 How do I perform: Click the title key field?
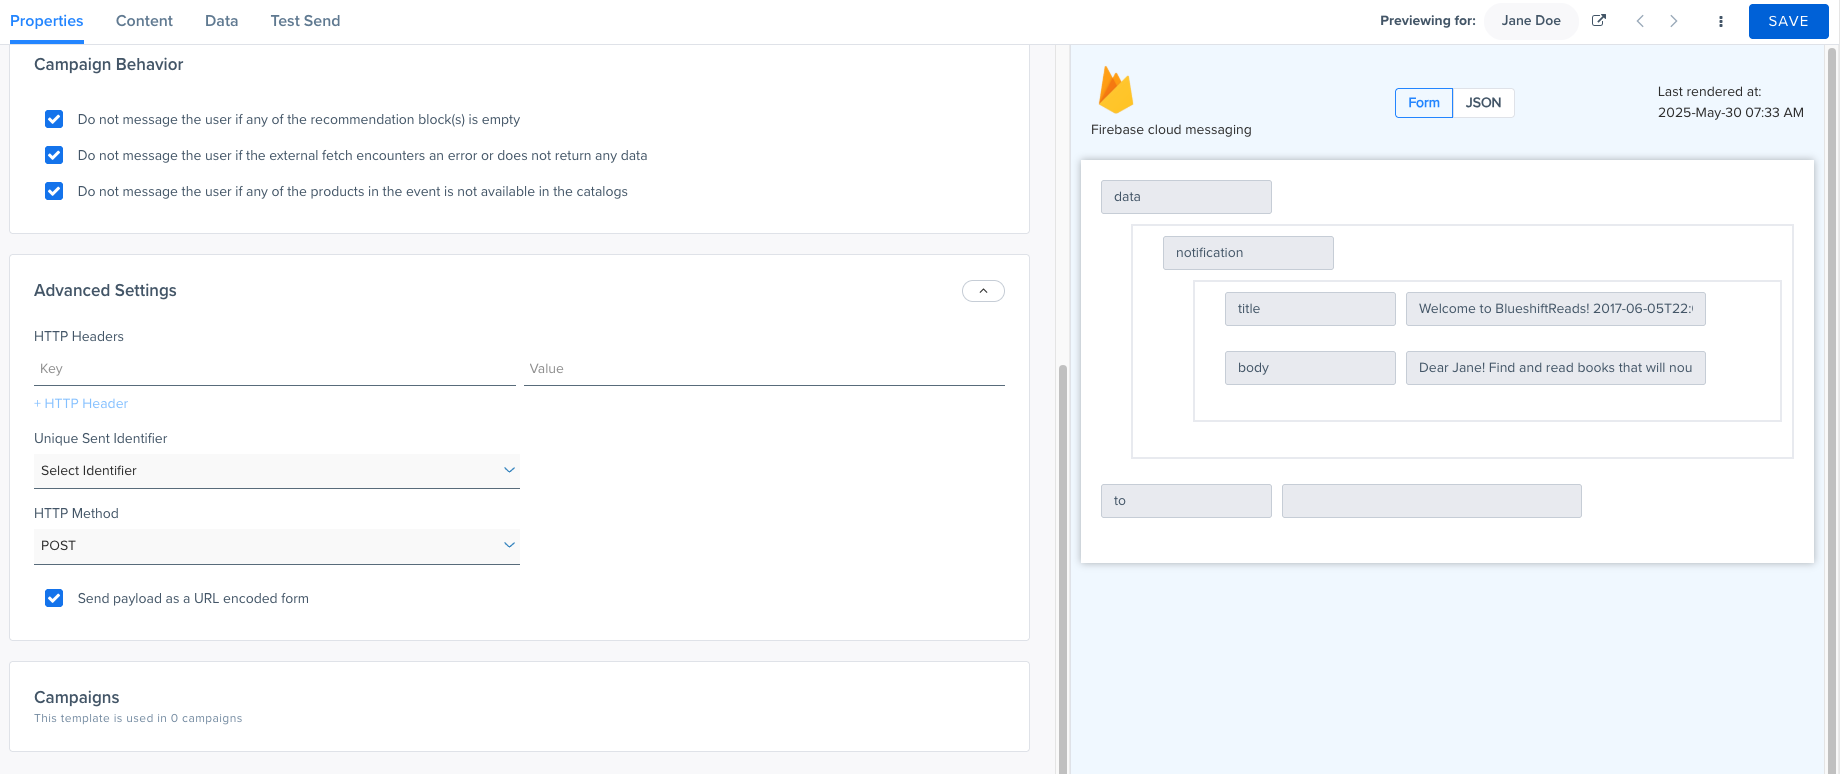(x=1310, y=309)
